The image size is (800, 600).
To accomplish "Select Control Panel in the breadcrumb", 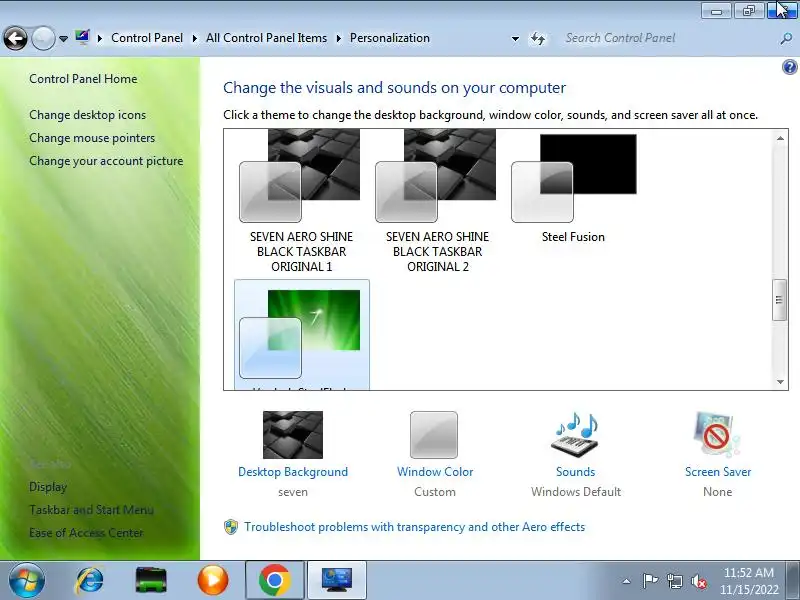I will point(147,38).
